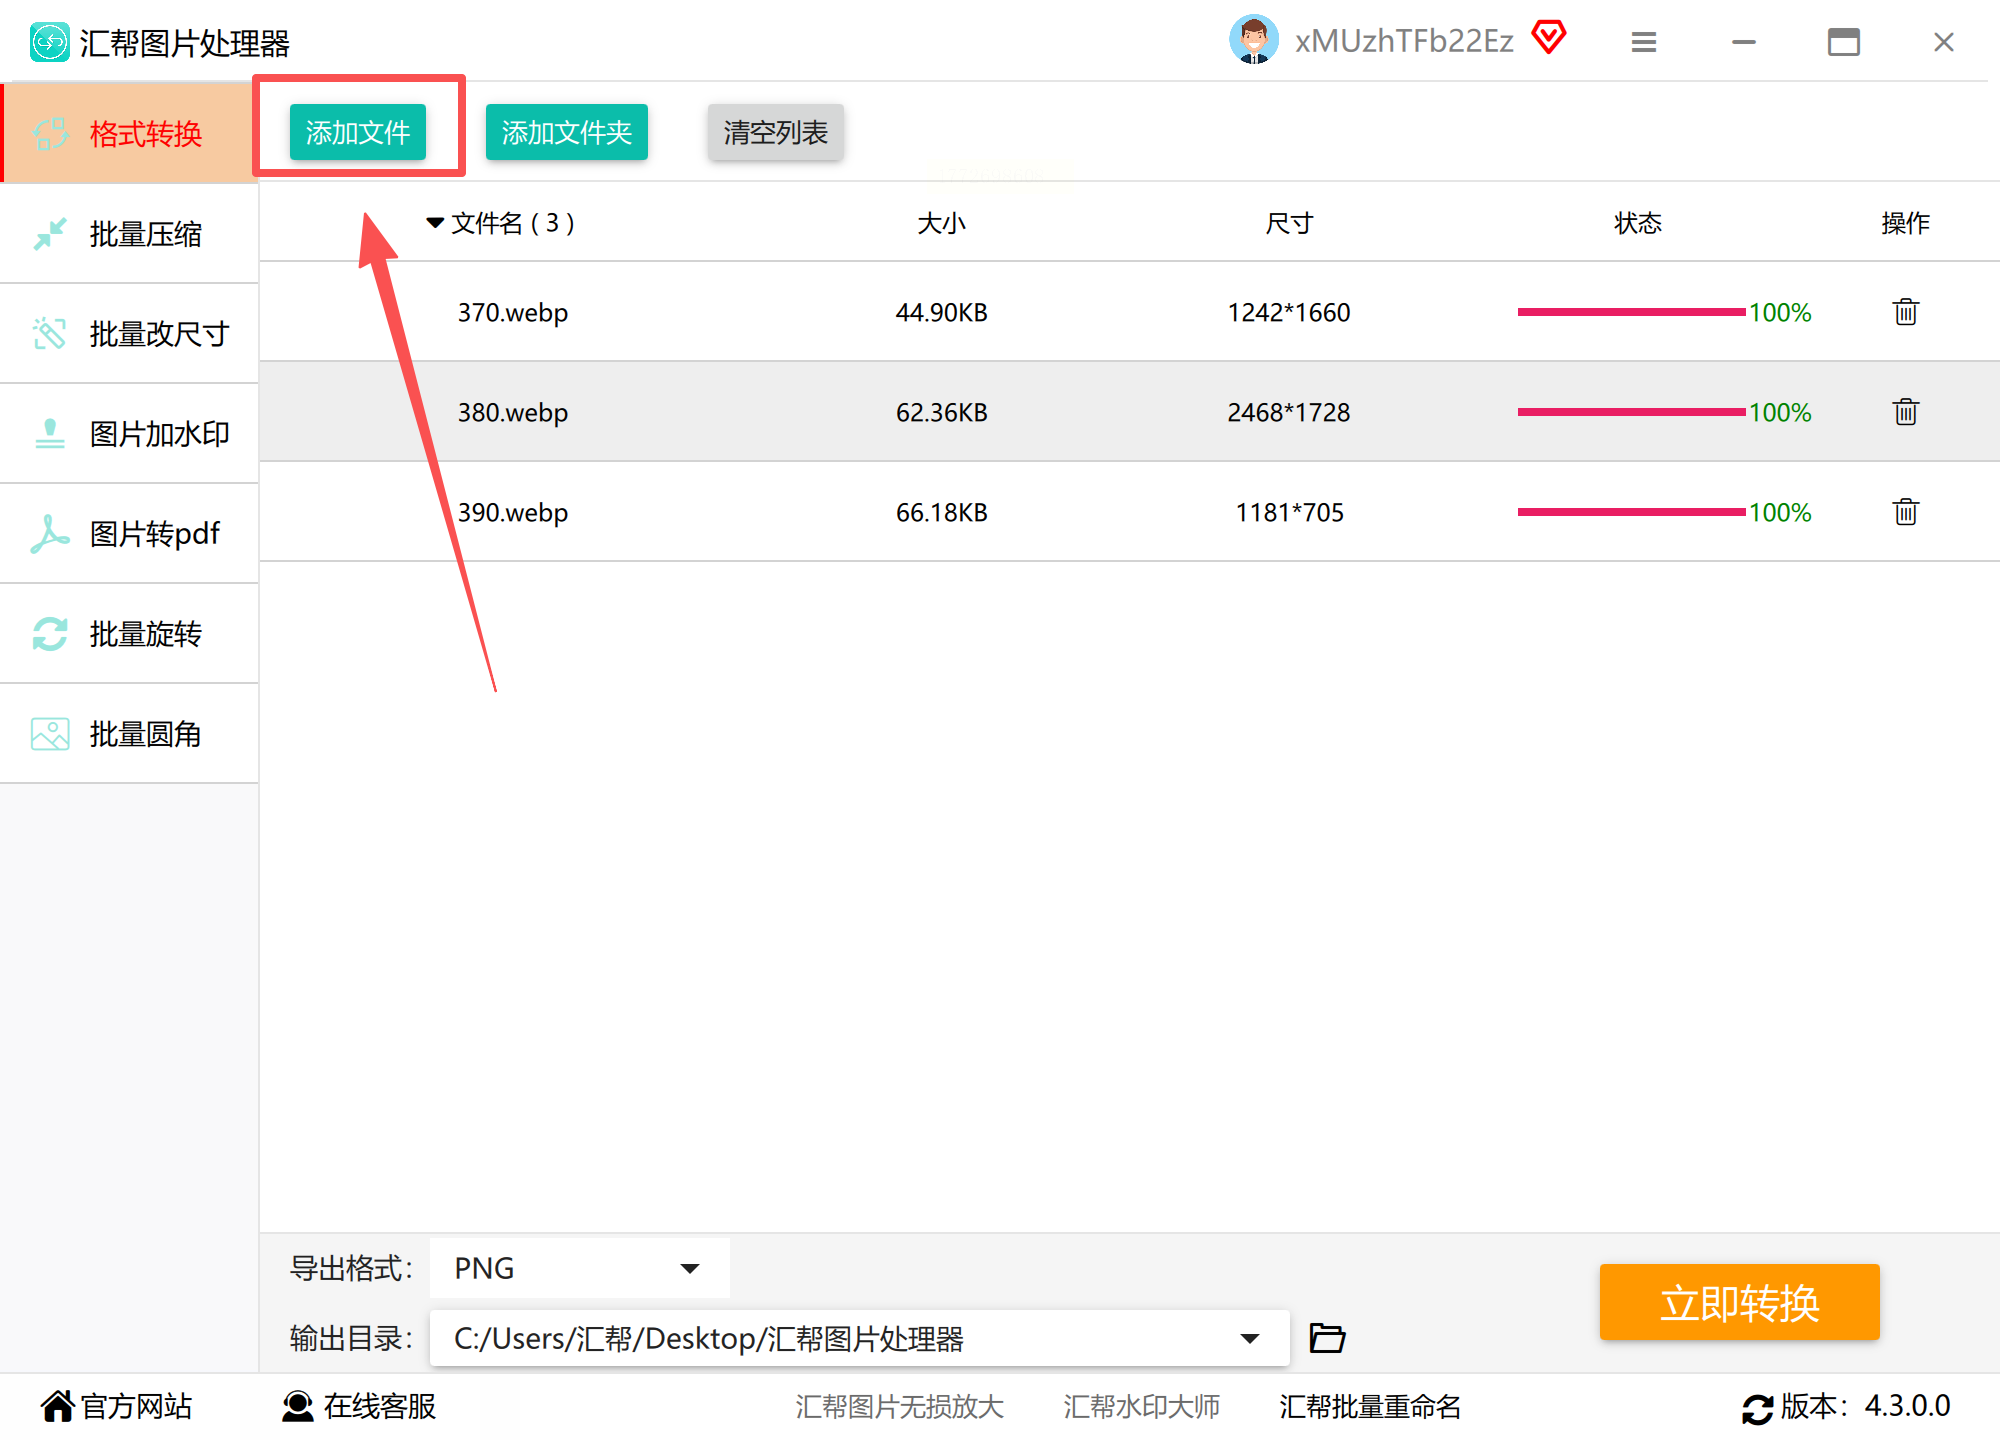Image resolution: width=2000 pixels, height=1440 pixels.
Task: Click the version refresh icon
Action: [1757, 1408]
